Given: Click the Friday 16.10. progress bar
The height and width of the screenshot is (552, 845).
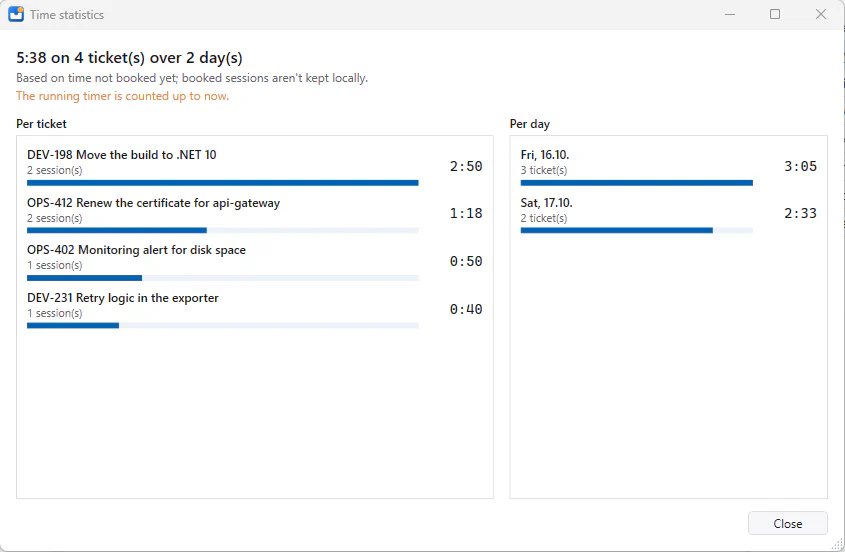Looking at the screenshot, I should click(x=636, y=183).
